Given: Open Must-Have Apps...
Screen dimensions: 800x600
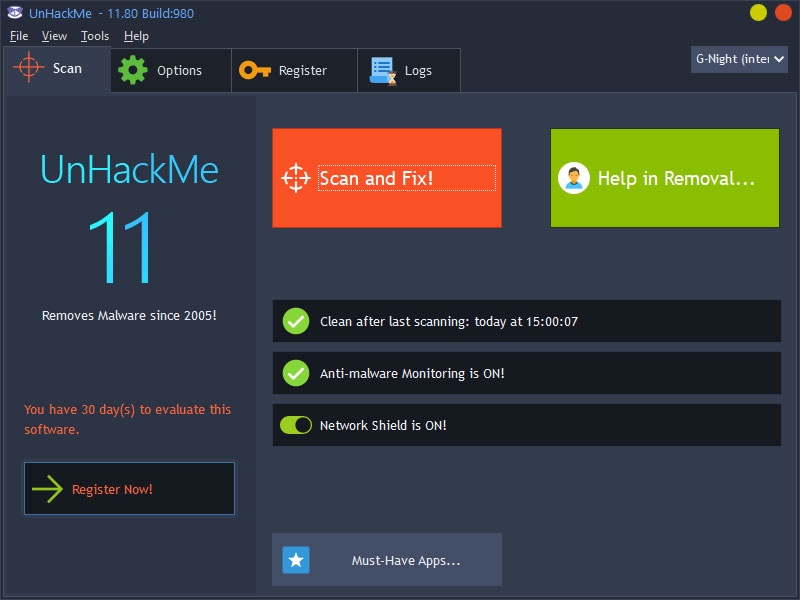Looking at the screenshot, I should [x=387, y=560].
